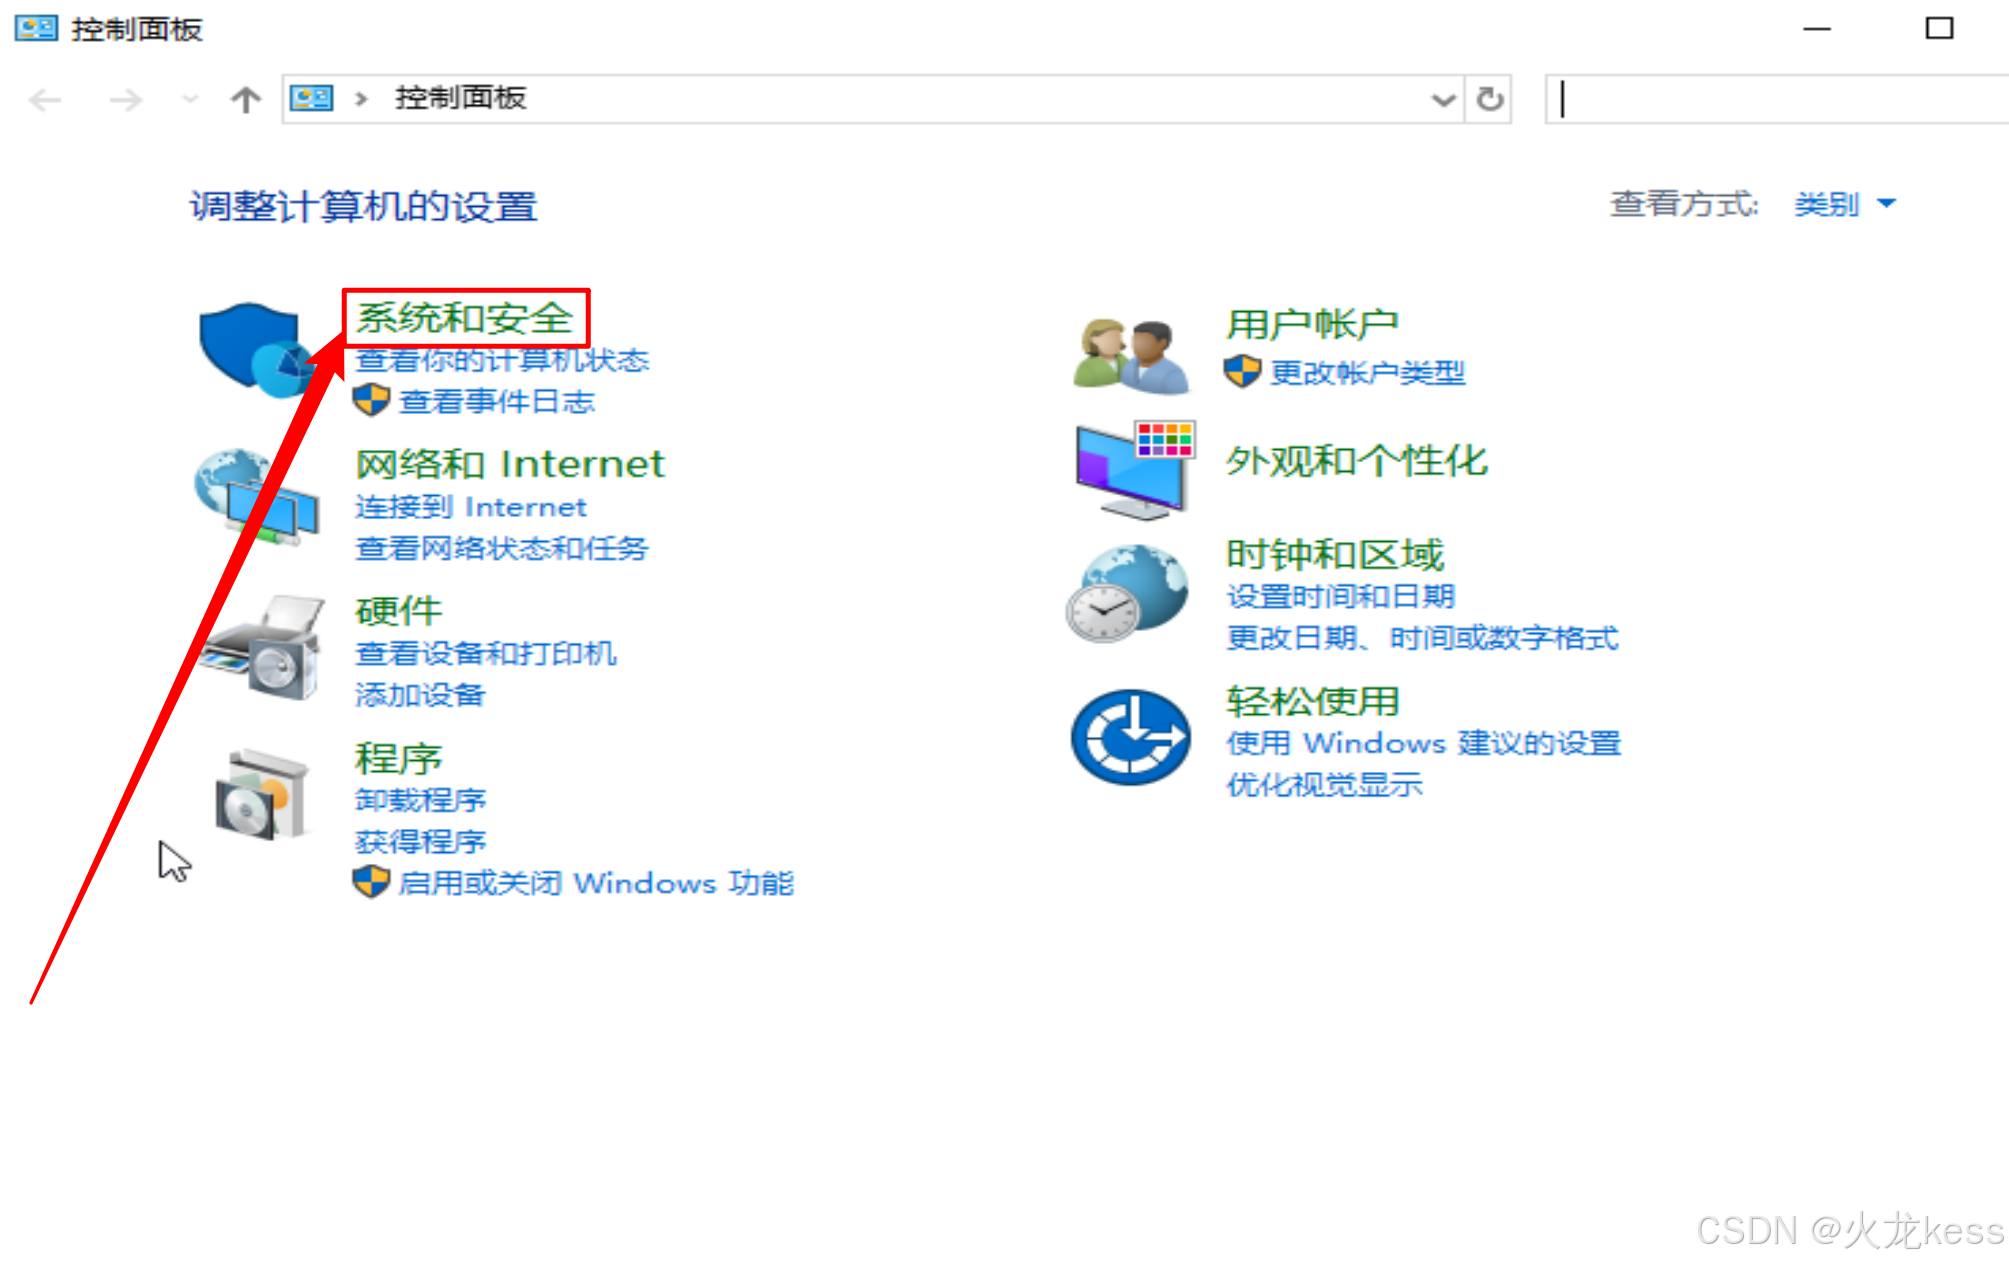Viewport: 2009px width, 1265px height.
Task: Expand breadcrumb chevron before 控制面板
Action: point(361,99)
